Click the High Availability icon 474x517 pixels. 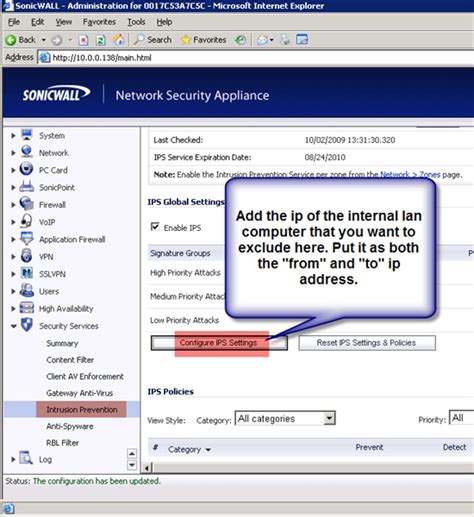coord(27,308)
